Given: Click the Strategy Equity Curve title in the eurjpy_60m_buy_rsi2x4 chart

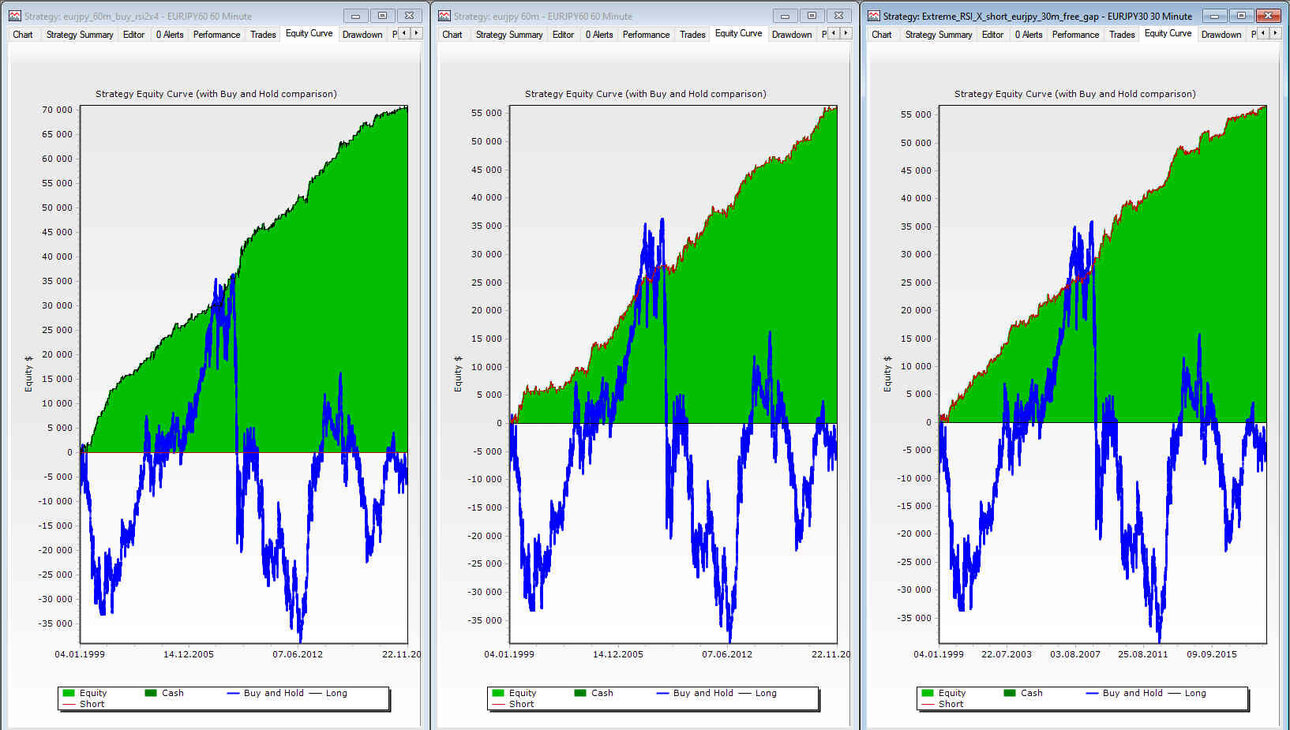Looking at the screenshot, I should pos(216,94).
